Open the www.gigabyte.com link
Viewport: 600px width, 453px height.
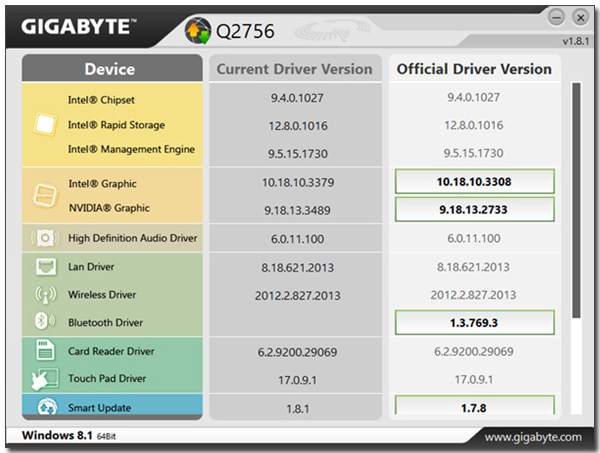[533, 437]
